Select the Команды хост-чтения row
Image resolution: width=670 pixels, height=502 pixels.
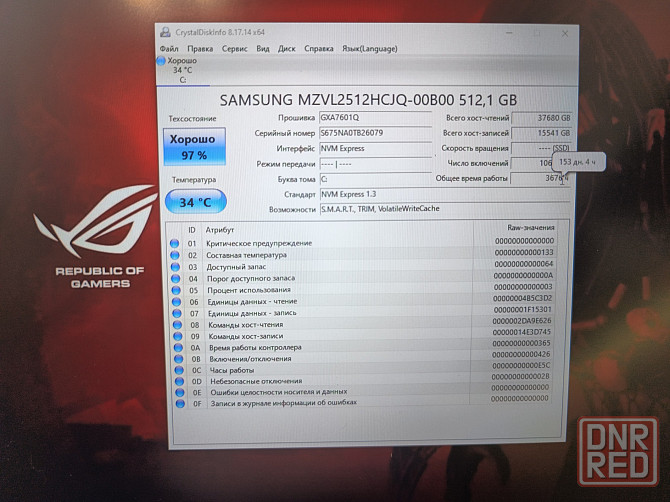362,323
